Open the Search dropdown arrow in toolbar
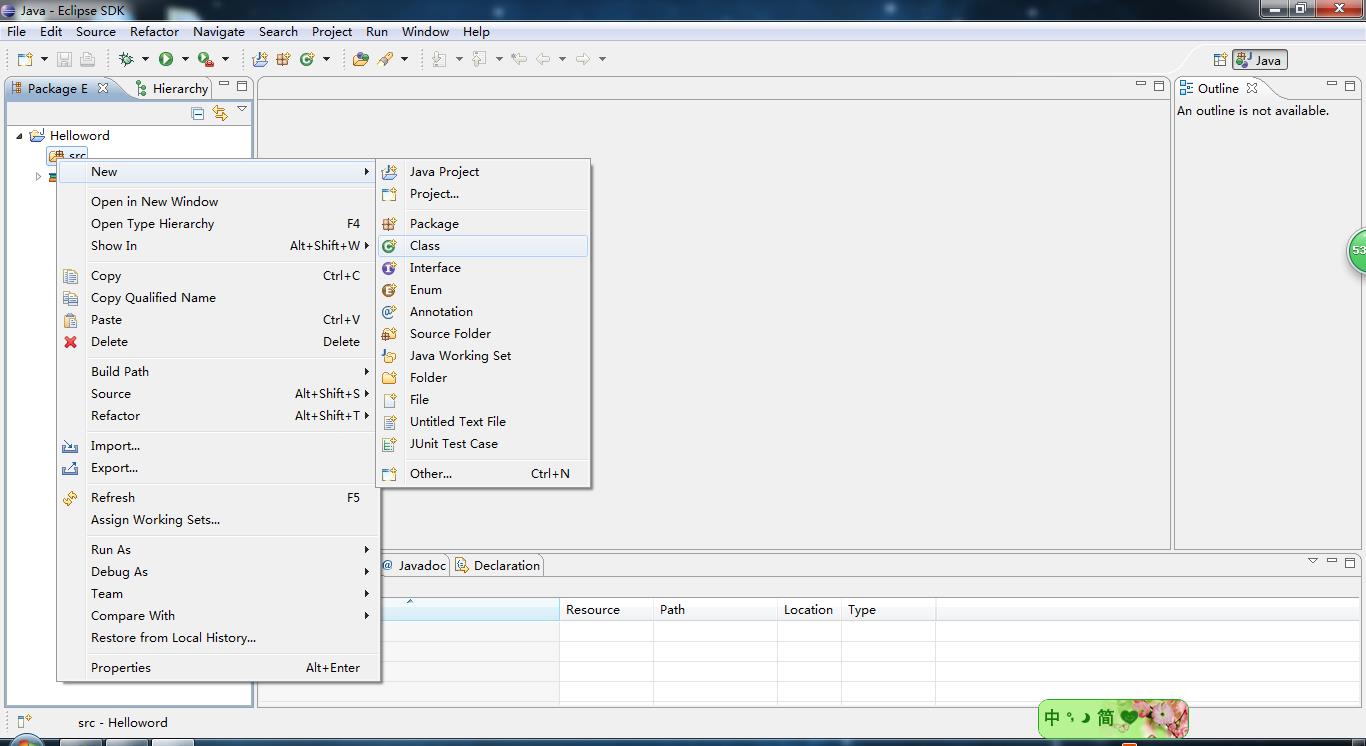 tap(404, 59)
